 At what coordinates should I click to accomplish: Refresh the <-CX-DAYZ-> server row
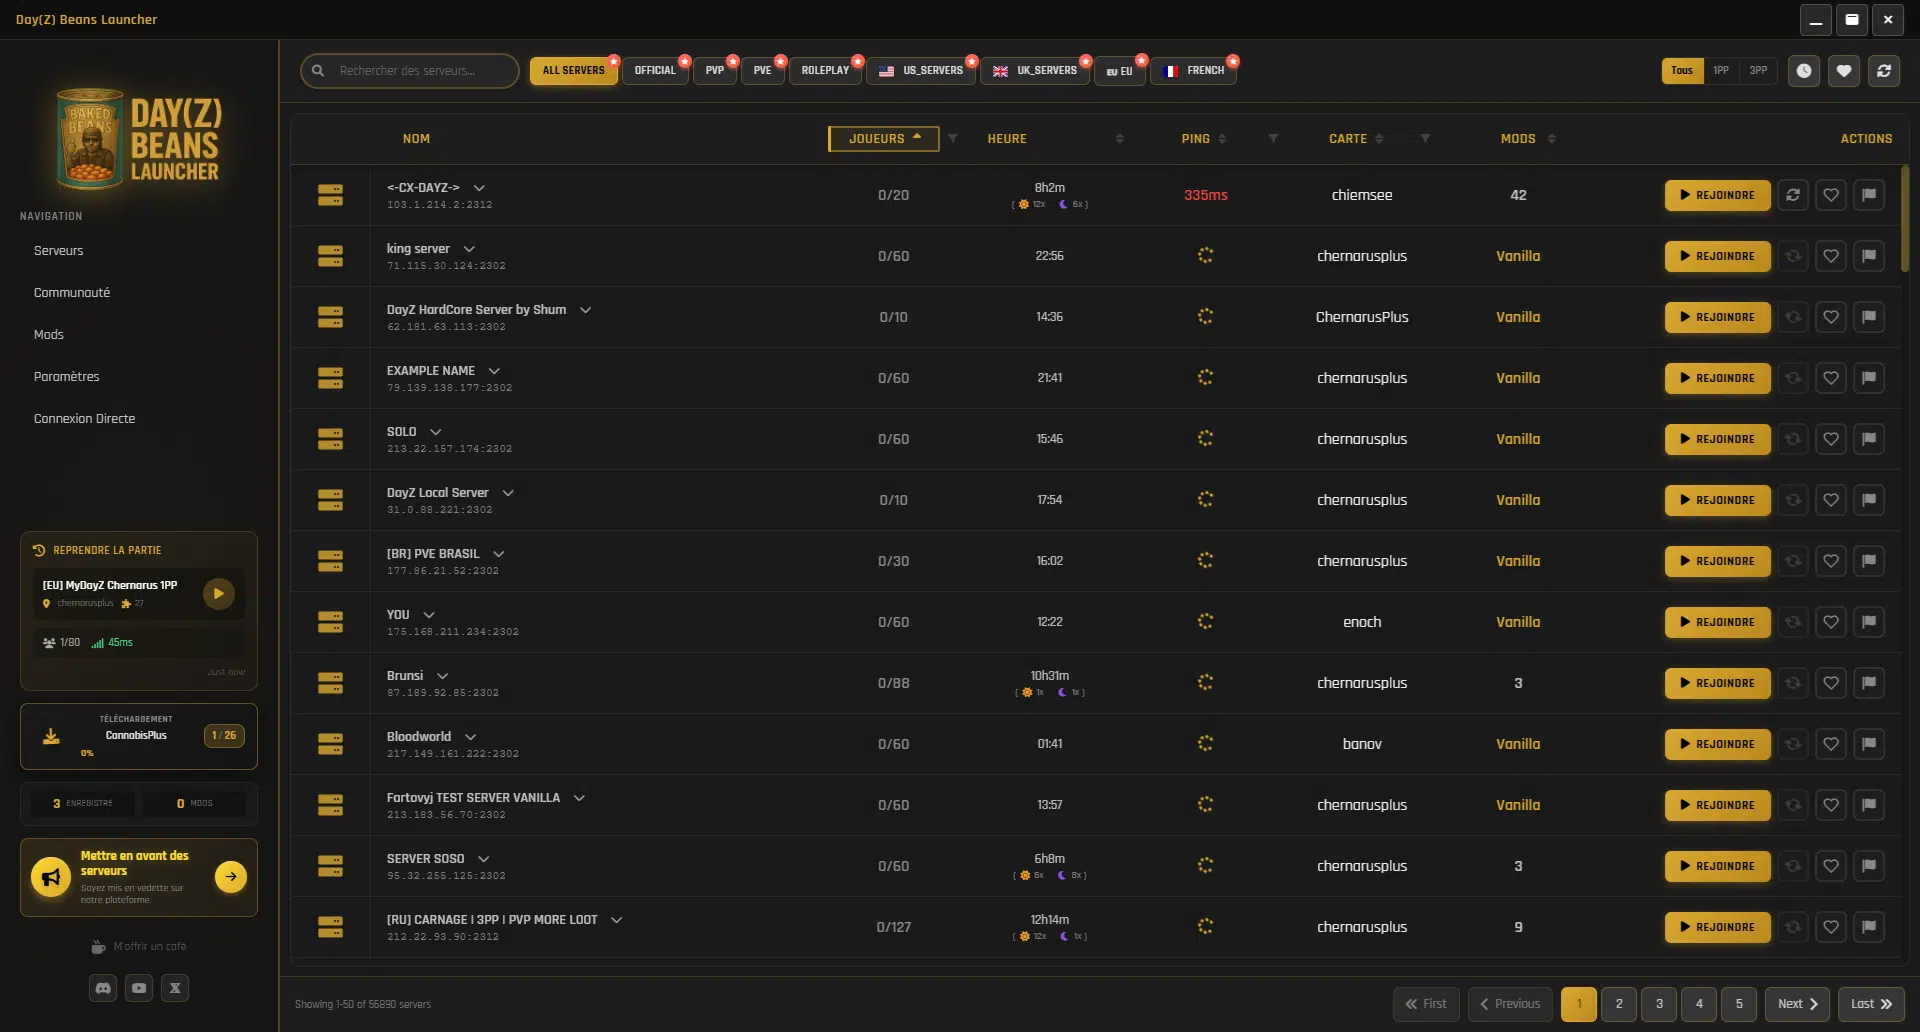pos(1793,195)
